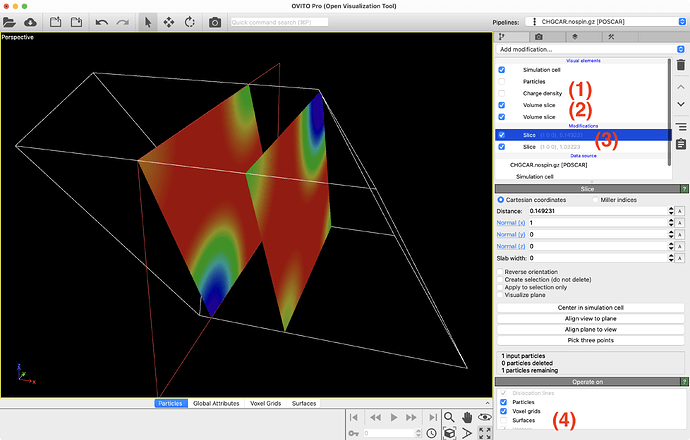Enable Create selection (do not delete)

tap(500, 279)
